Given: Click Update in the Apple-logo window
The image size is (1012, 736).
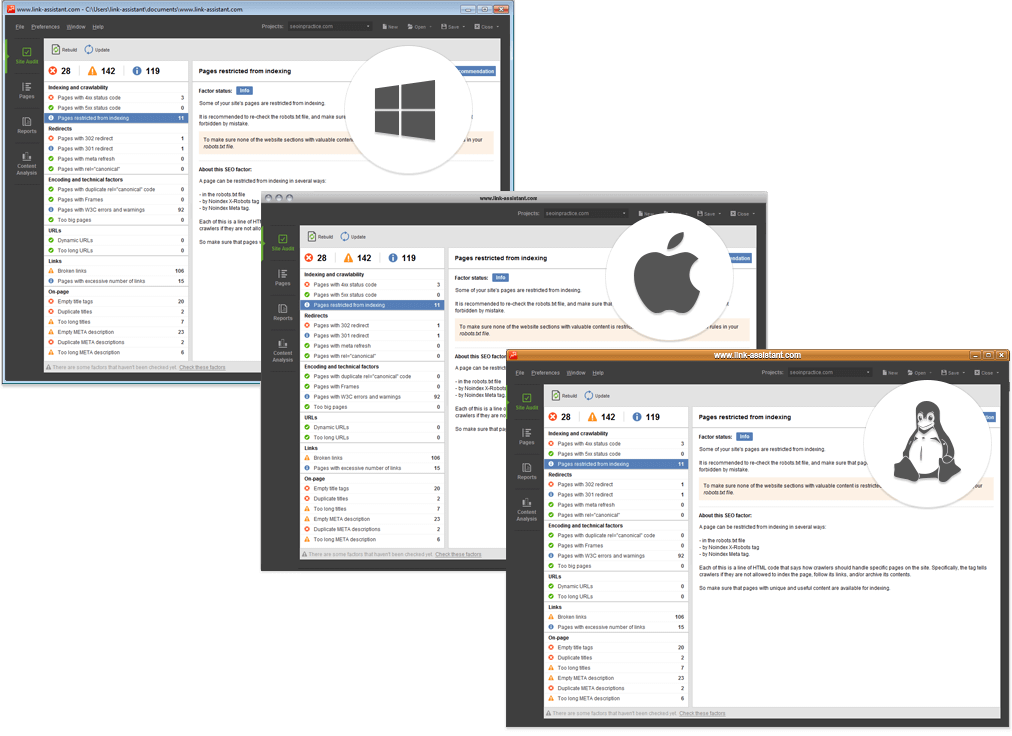Looking at the screenshot, I should click(x=353, y=237).
